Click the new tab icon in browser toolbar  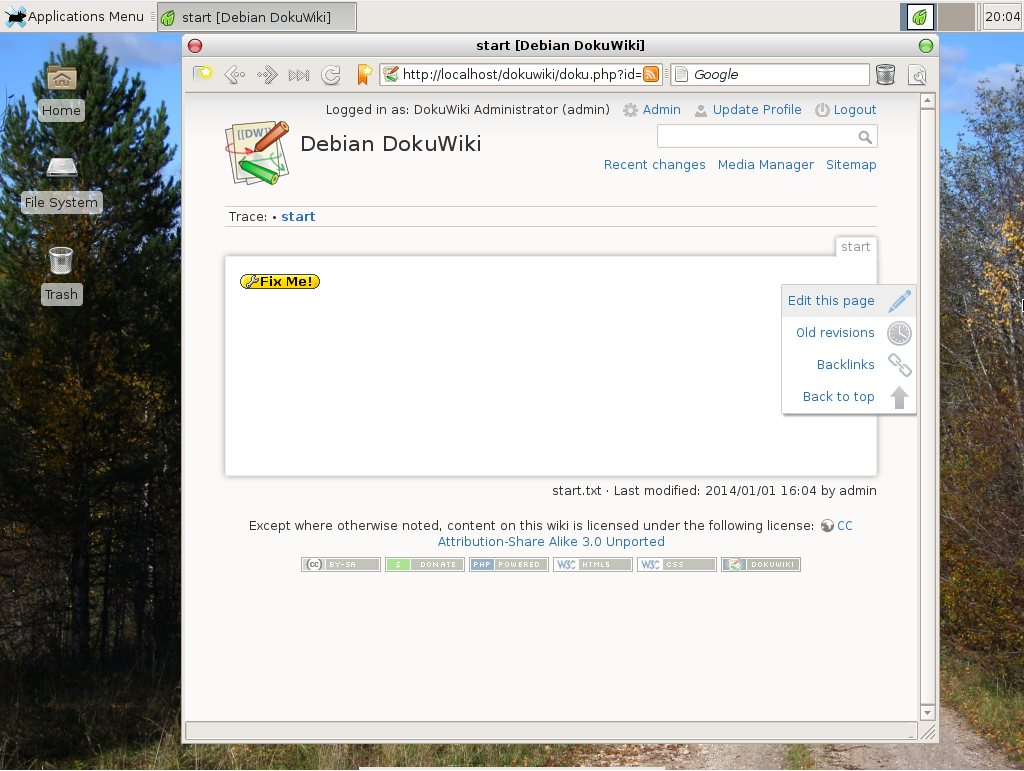[x=202, y=74]
